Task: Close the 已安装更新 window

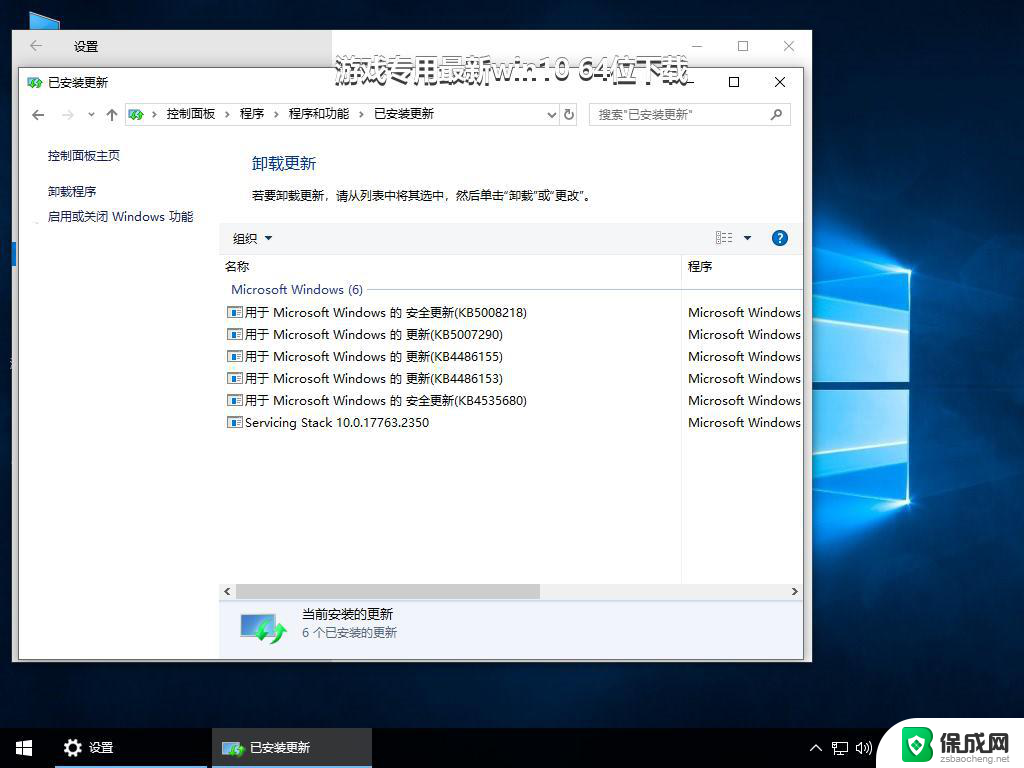Action: [780, 82]
